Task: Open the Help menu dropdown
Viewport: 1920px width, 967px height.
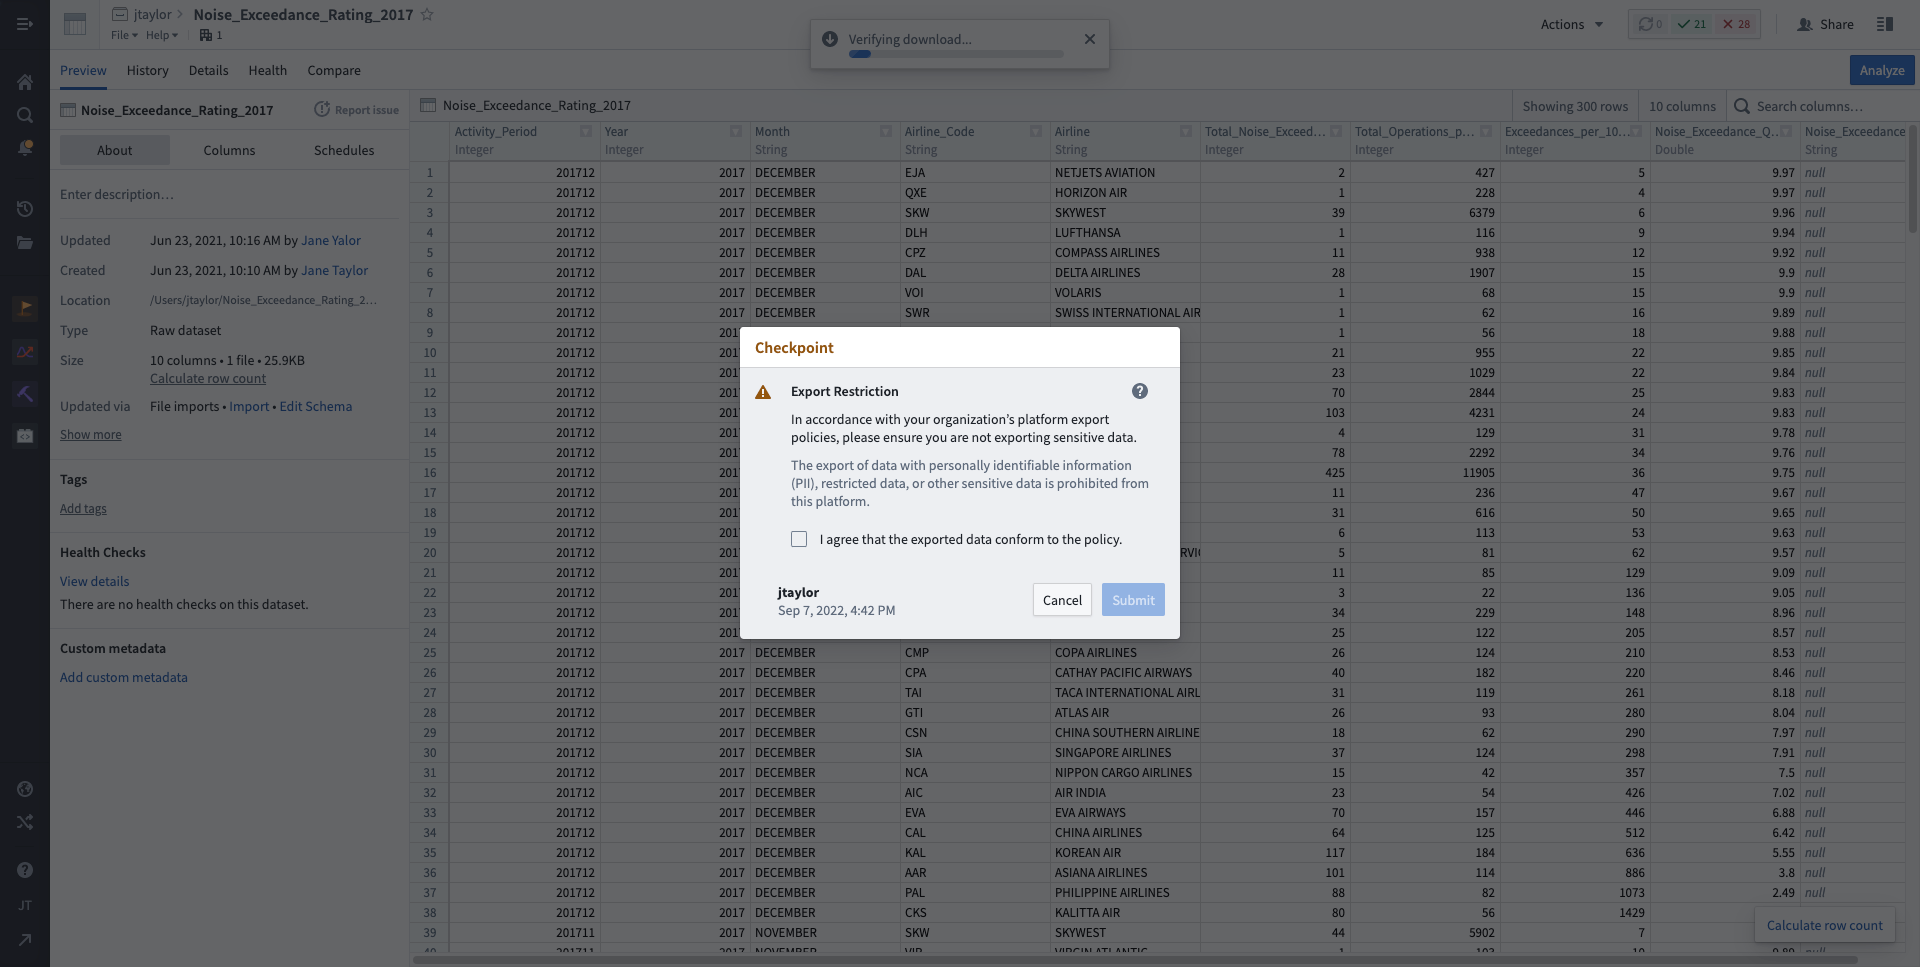Action: click(x=162, y=35)
